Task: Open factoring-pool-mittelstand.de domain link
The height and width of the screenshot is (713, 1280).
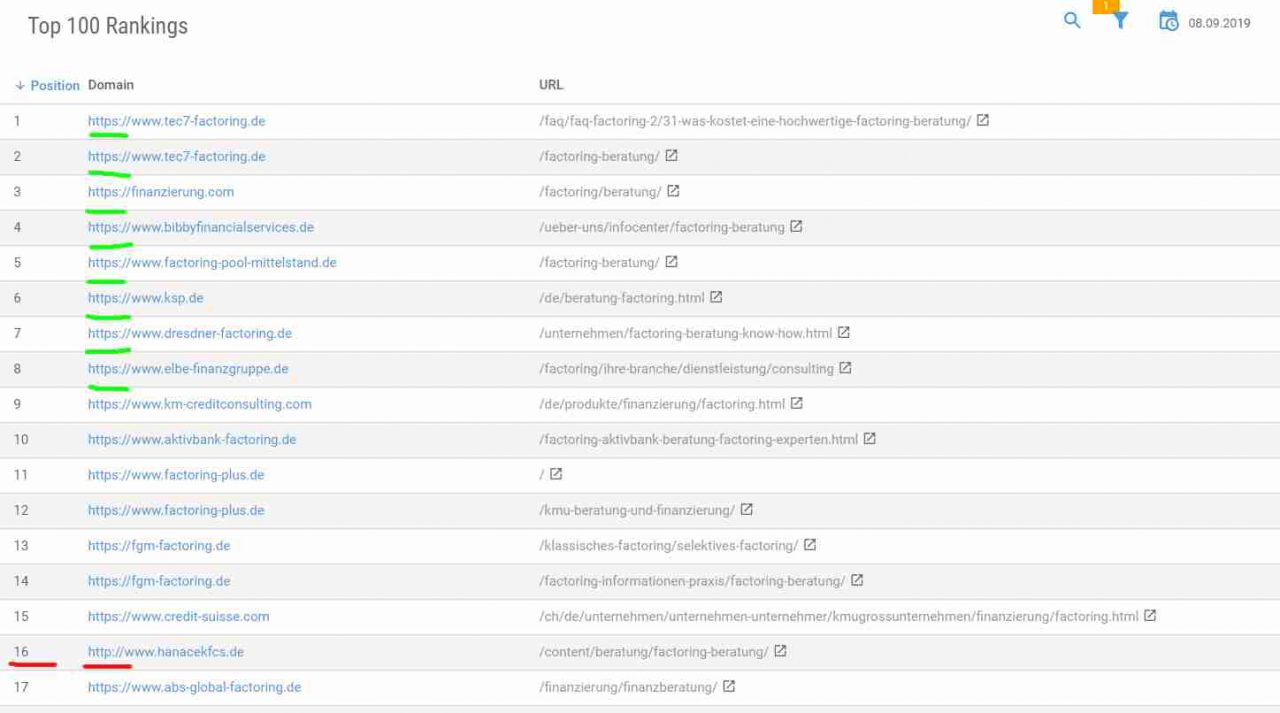Action: click(x=212, y=262)
